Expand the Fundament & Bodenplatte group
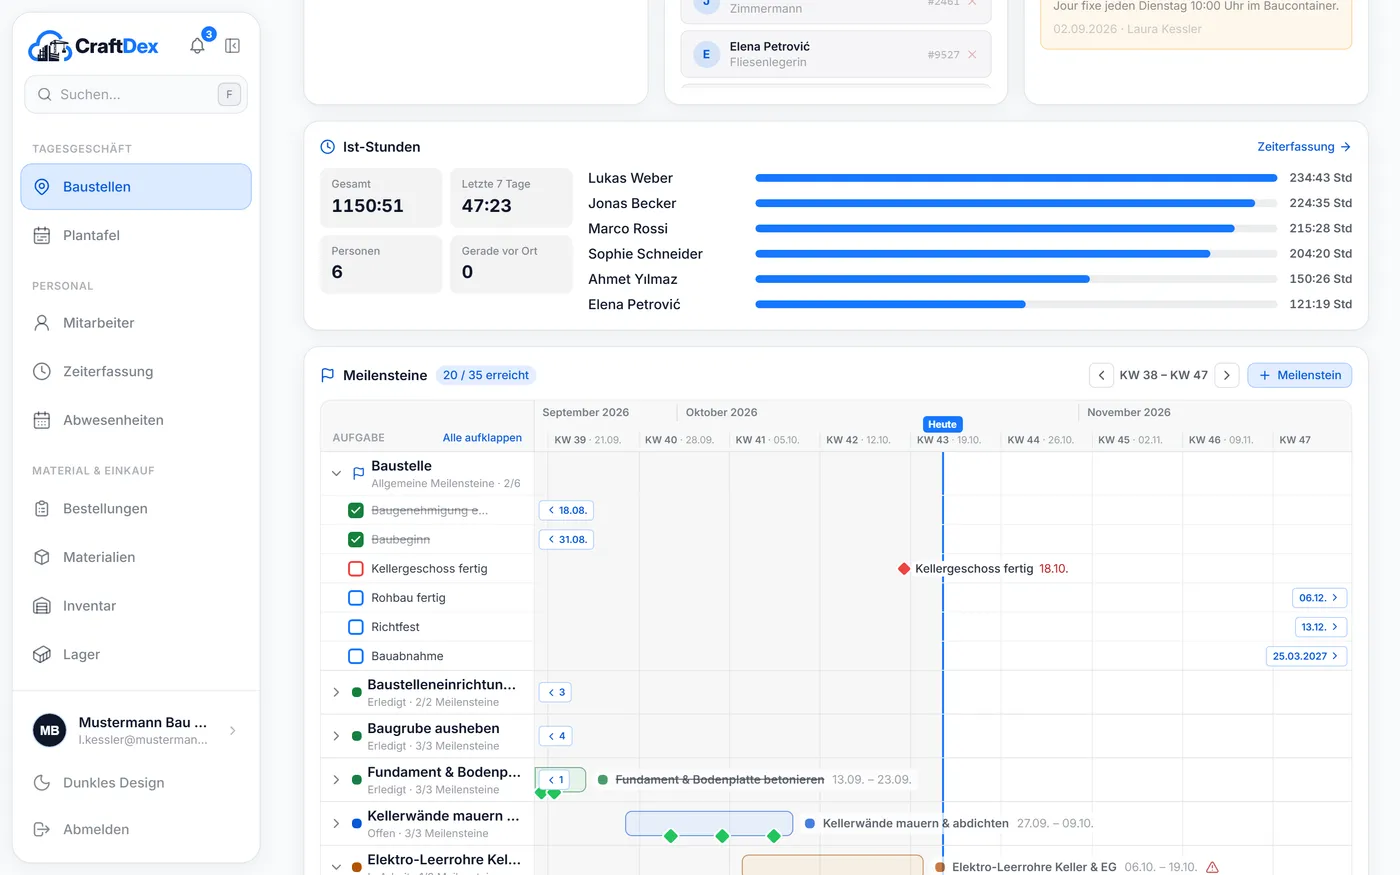The image size is (1400, 875). click(336, 780)
